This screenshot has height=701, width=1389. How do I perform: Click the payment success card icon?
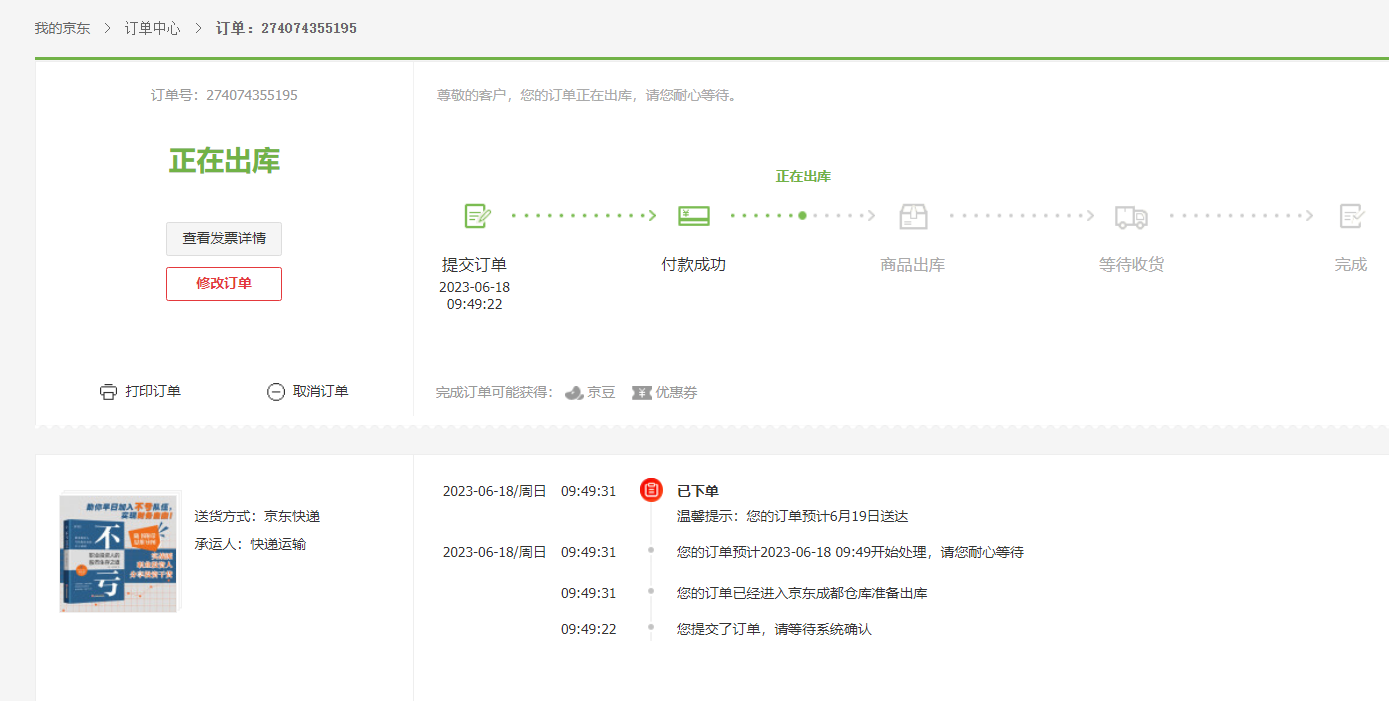tap(694, 215)
